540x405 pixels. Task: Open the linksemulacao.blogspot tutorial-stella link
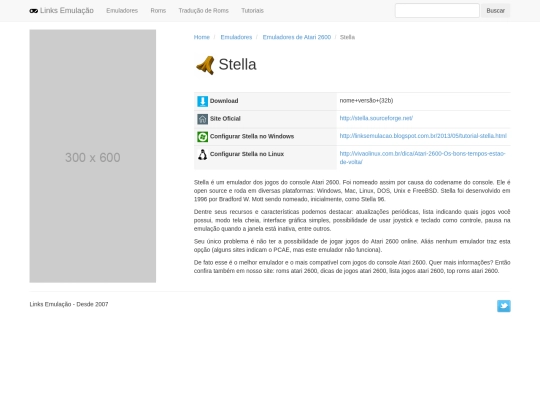click(423, 136)
